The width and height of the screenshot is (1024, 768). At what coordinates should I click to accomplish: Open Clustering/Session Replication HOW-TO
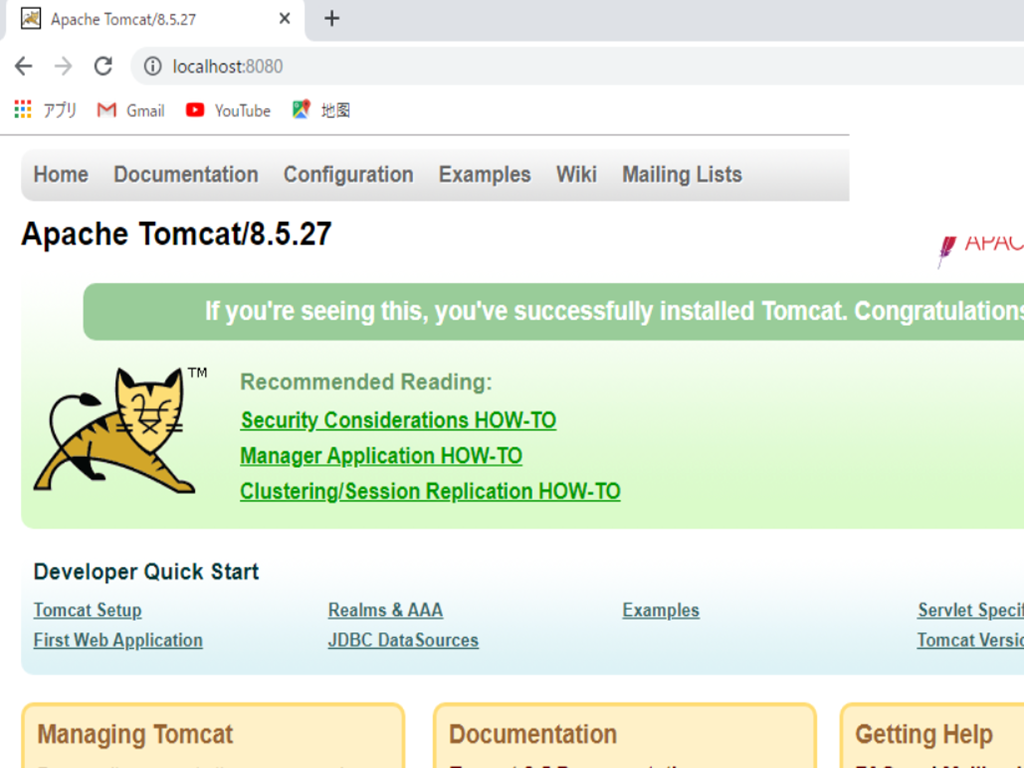(430, 491)
